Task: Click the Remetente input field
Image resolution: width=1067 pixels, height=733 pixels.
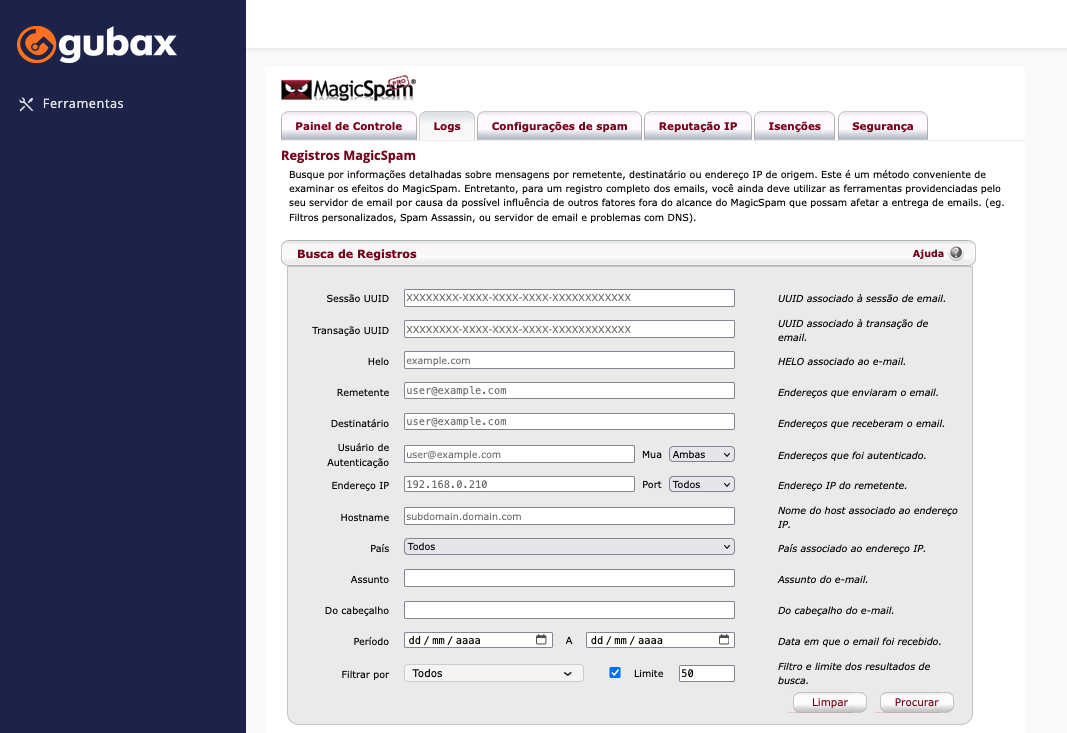Action: 569,391
